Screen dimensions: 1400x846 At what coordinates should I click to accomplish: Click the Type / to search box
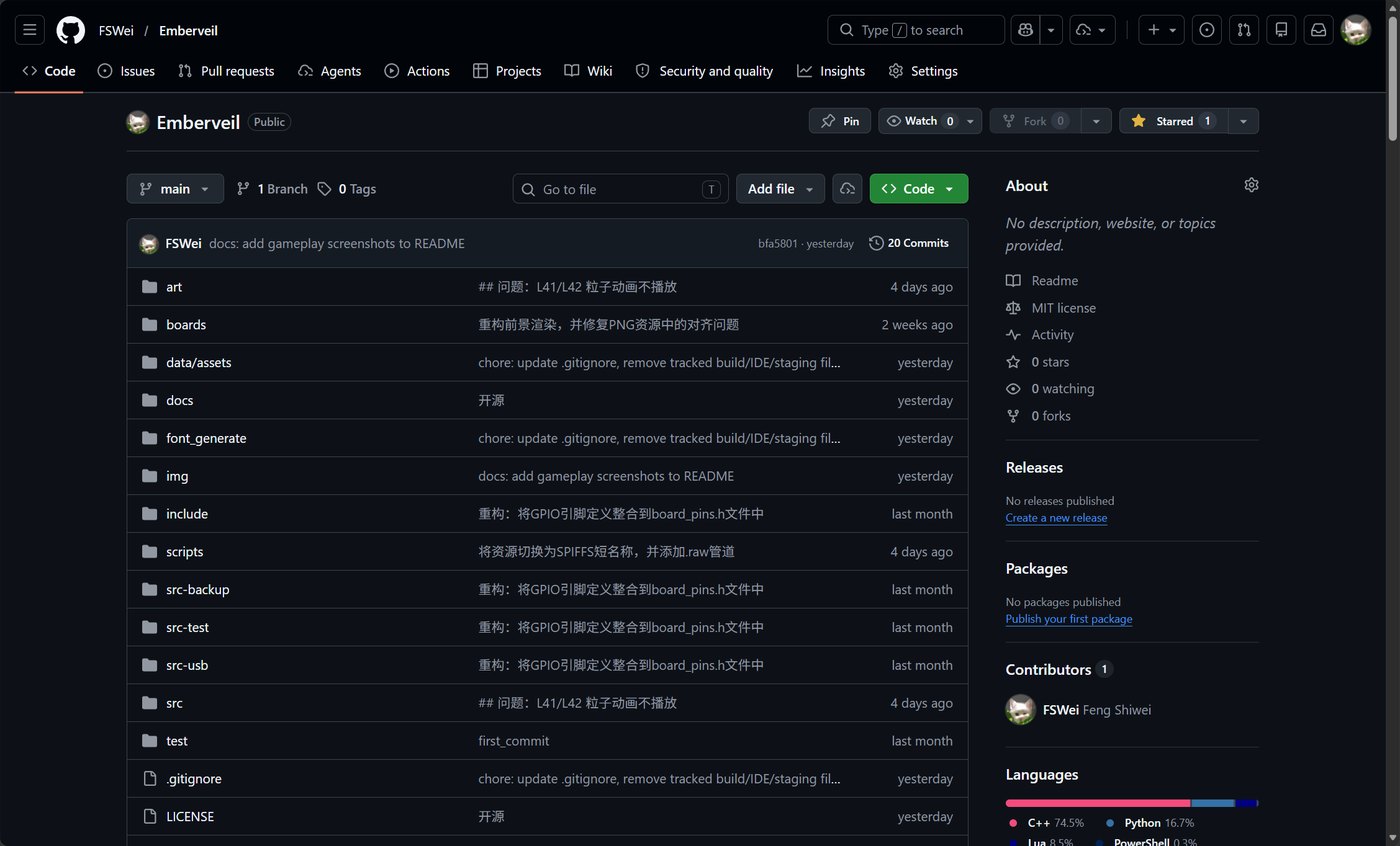916,30
